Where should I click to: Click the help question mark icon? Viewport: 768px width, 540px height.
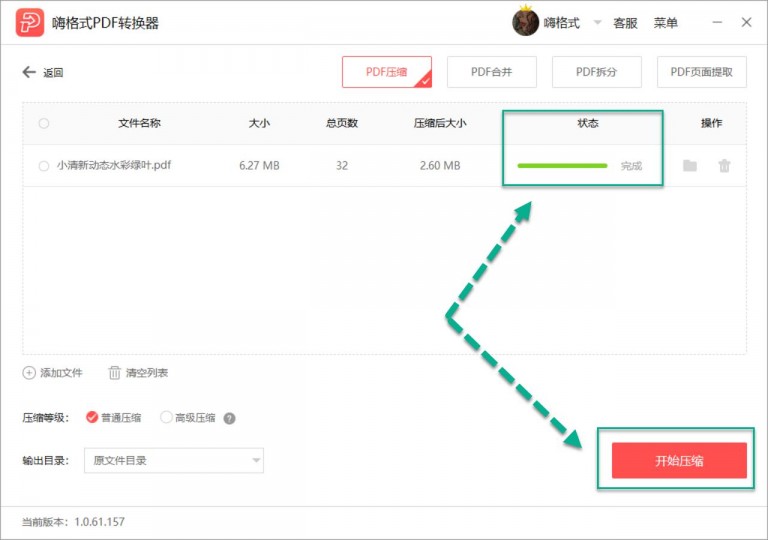click(x=229, y=418)
